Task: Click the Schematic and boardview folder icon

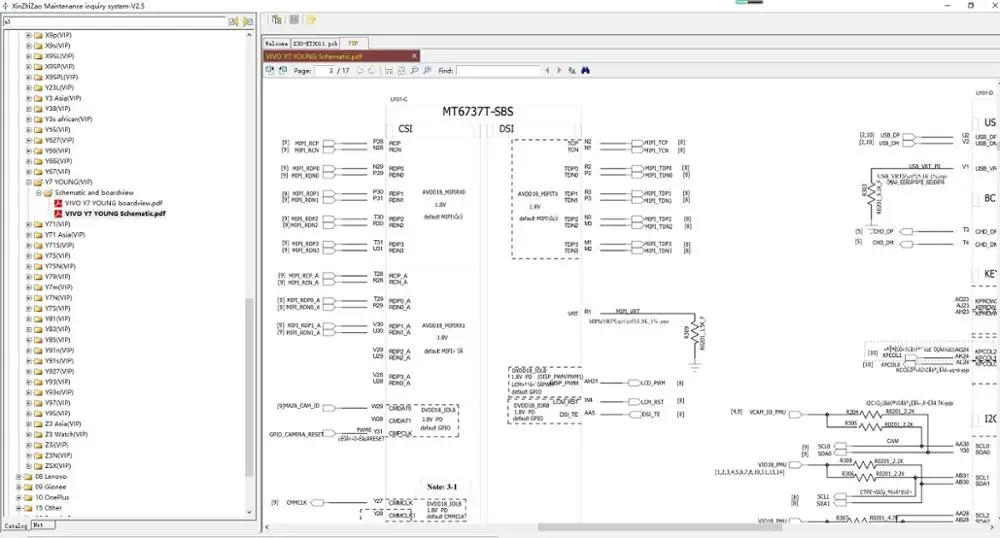Action: click(x=48, y=193)
